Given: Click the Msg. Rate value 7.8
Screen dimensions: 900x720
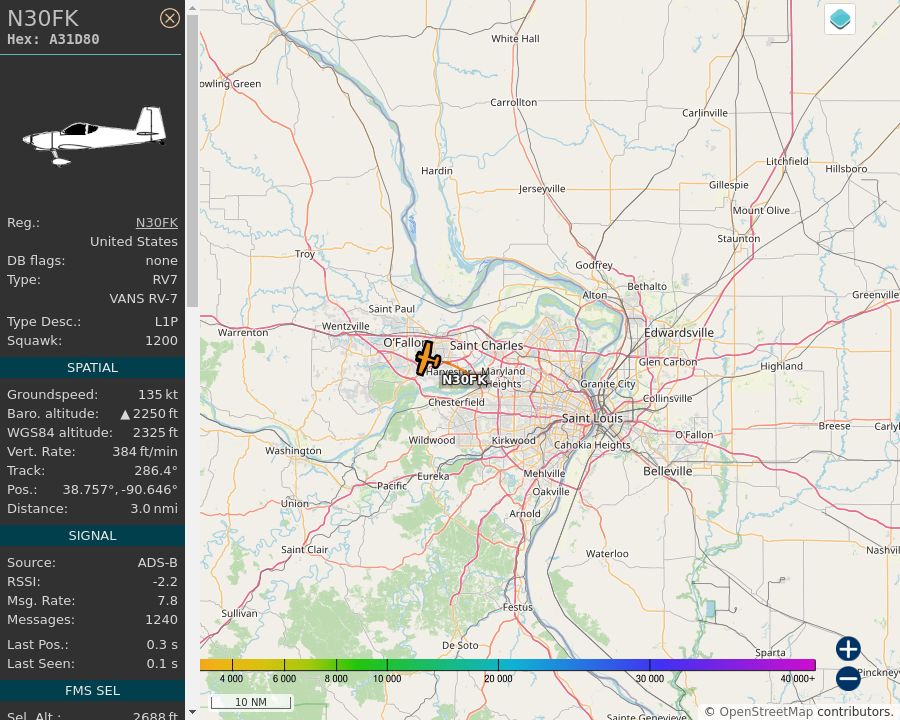Looking at the screenshot, I should click(168, 601).
